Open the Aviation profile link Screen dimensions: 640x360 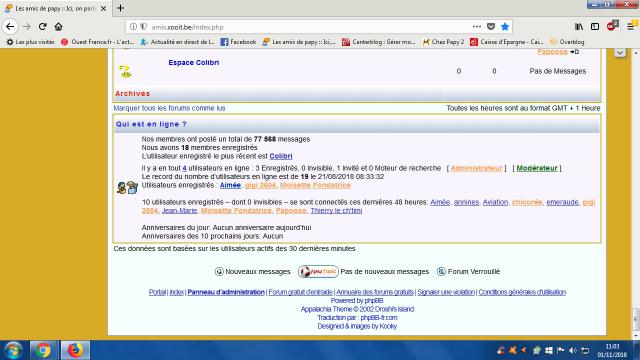496,202
